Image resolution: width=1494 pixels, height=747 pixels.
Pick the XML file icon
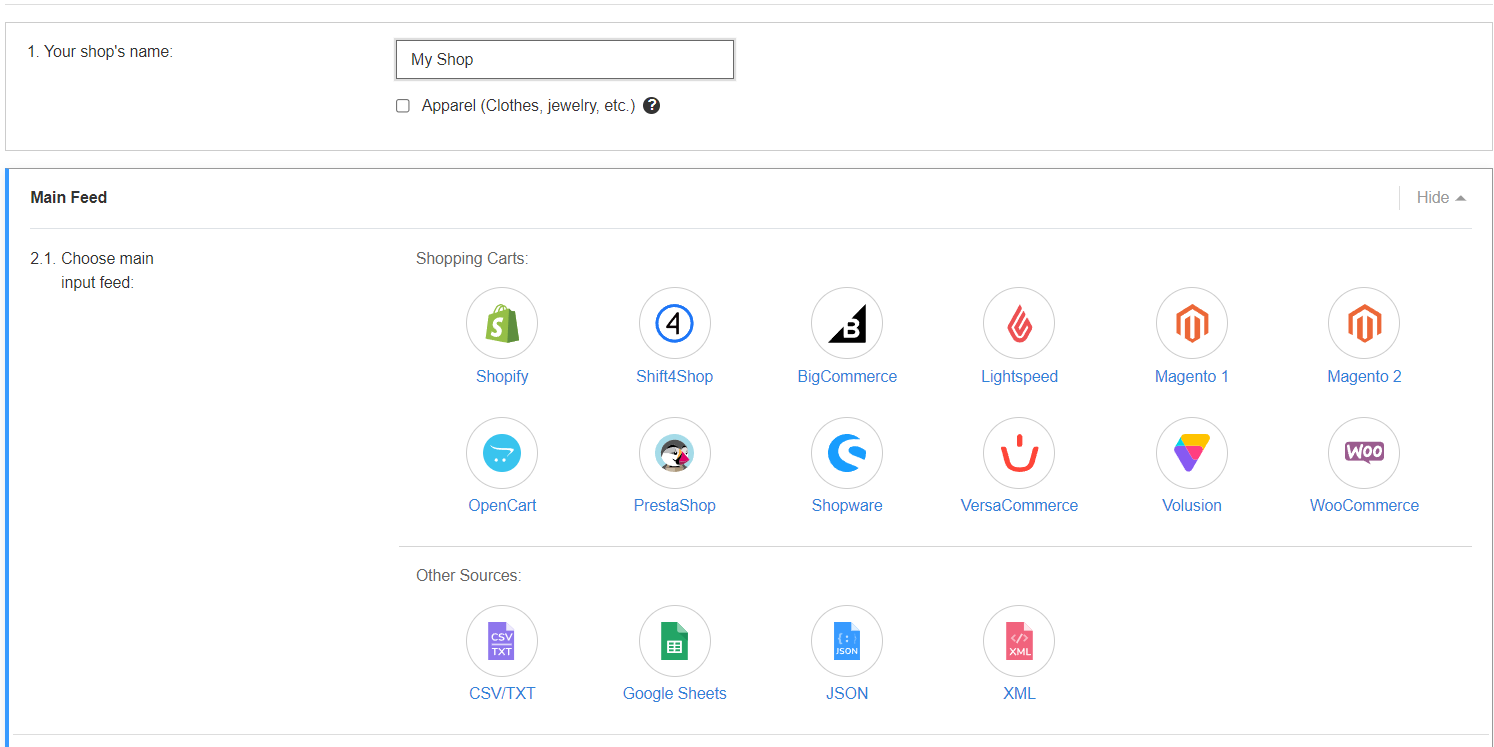click(1019, 641)
